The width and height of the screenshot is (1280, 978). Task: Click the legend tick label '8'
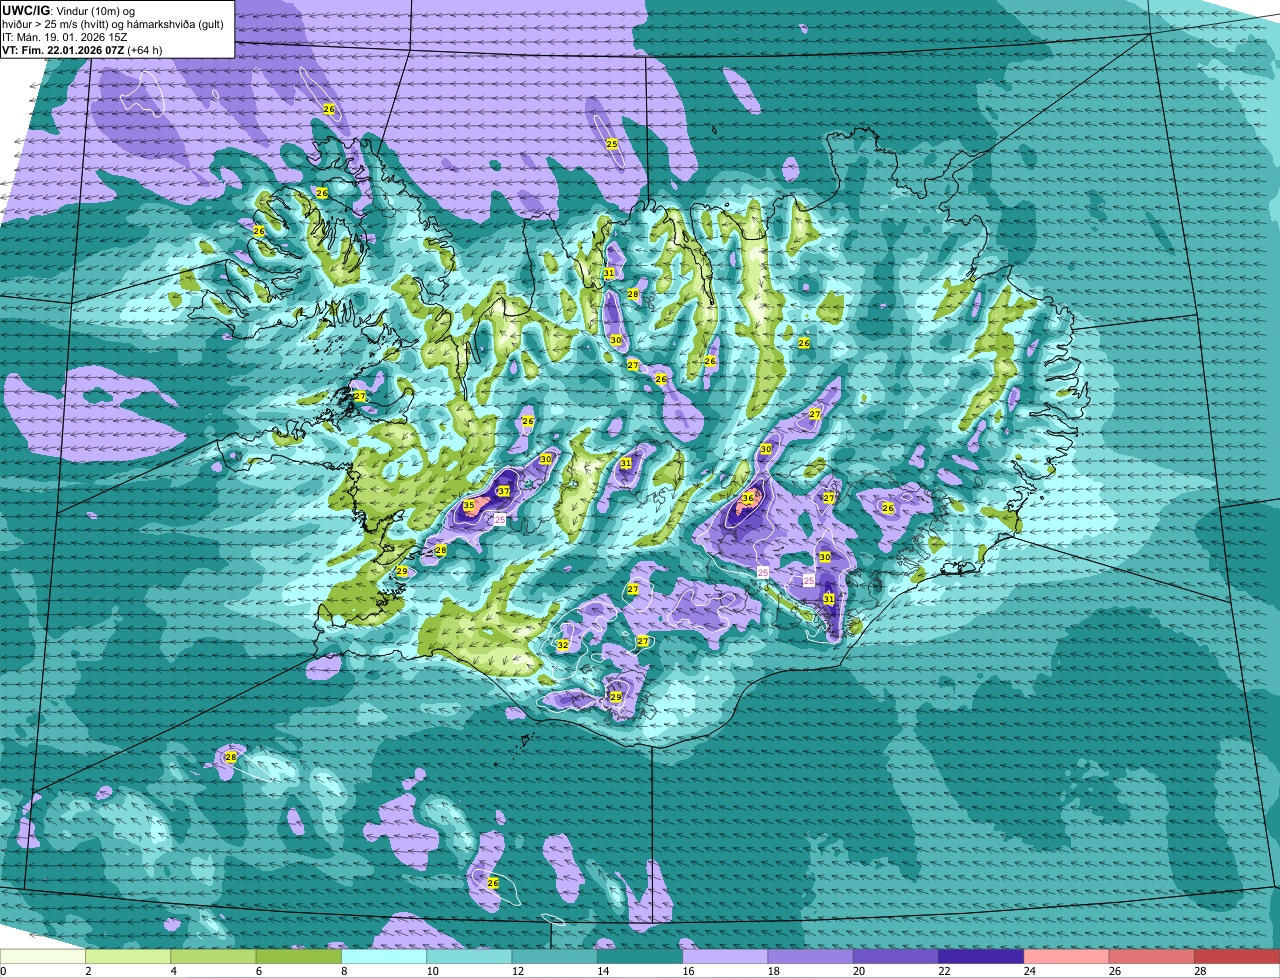pos(345,971)
